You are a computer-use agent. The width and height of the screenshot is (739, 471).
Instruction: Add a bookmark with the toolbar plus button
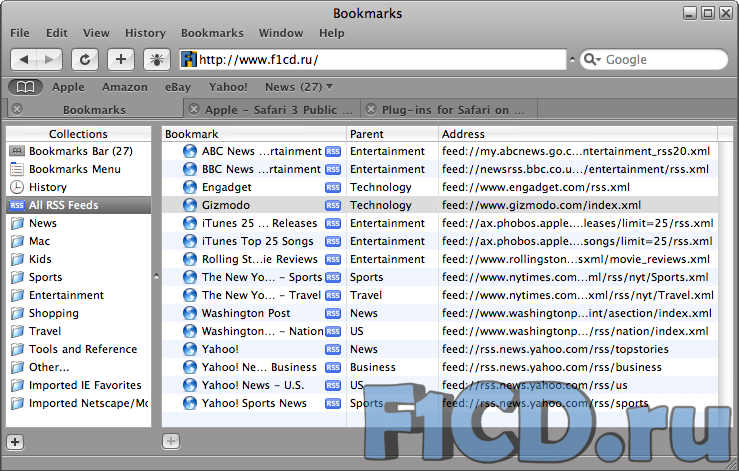point(121,59)
